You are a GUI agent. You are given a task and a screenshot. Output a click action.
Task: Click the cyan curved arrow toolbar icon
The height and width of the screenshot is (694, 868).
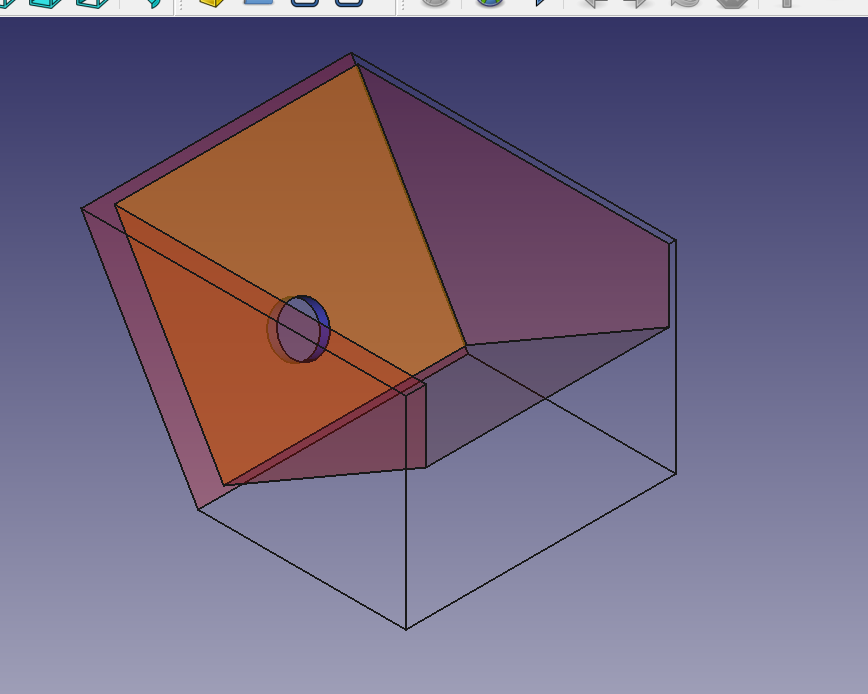(x=152, y=4)
